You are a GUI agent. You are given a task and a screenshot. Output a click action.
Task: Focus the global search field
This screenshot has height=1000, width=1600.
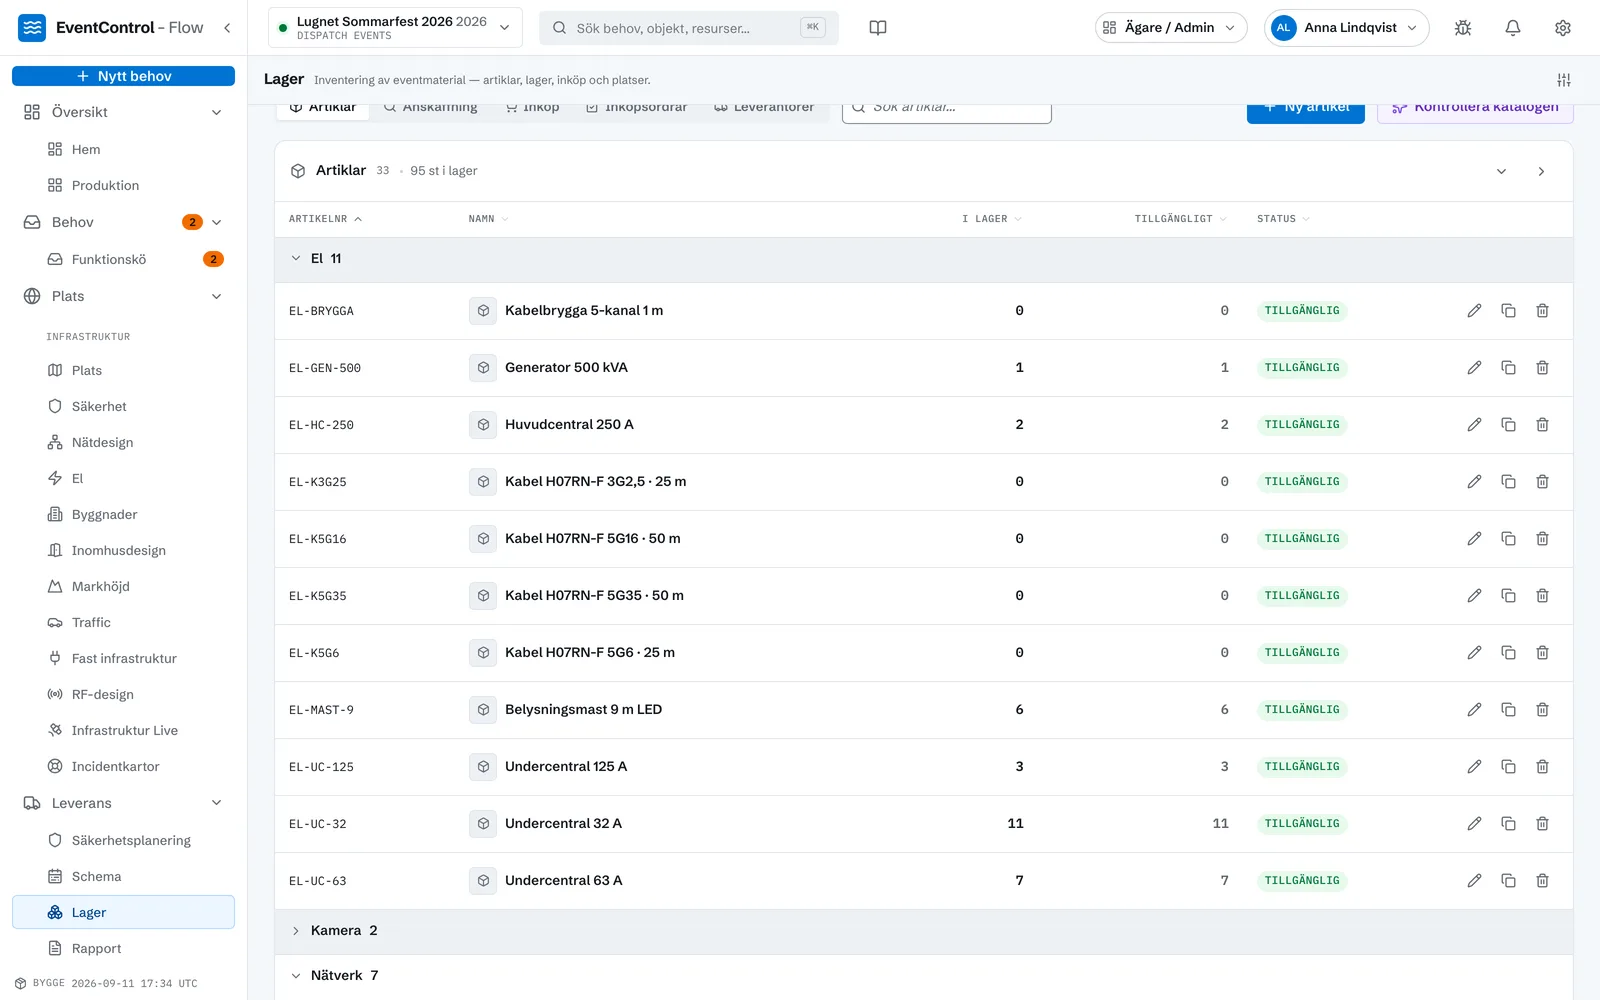689,28
